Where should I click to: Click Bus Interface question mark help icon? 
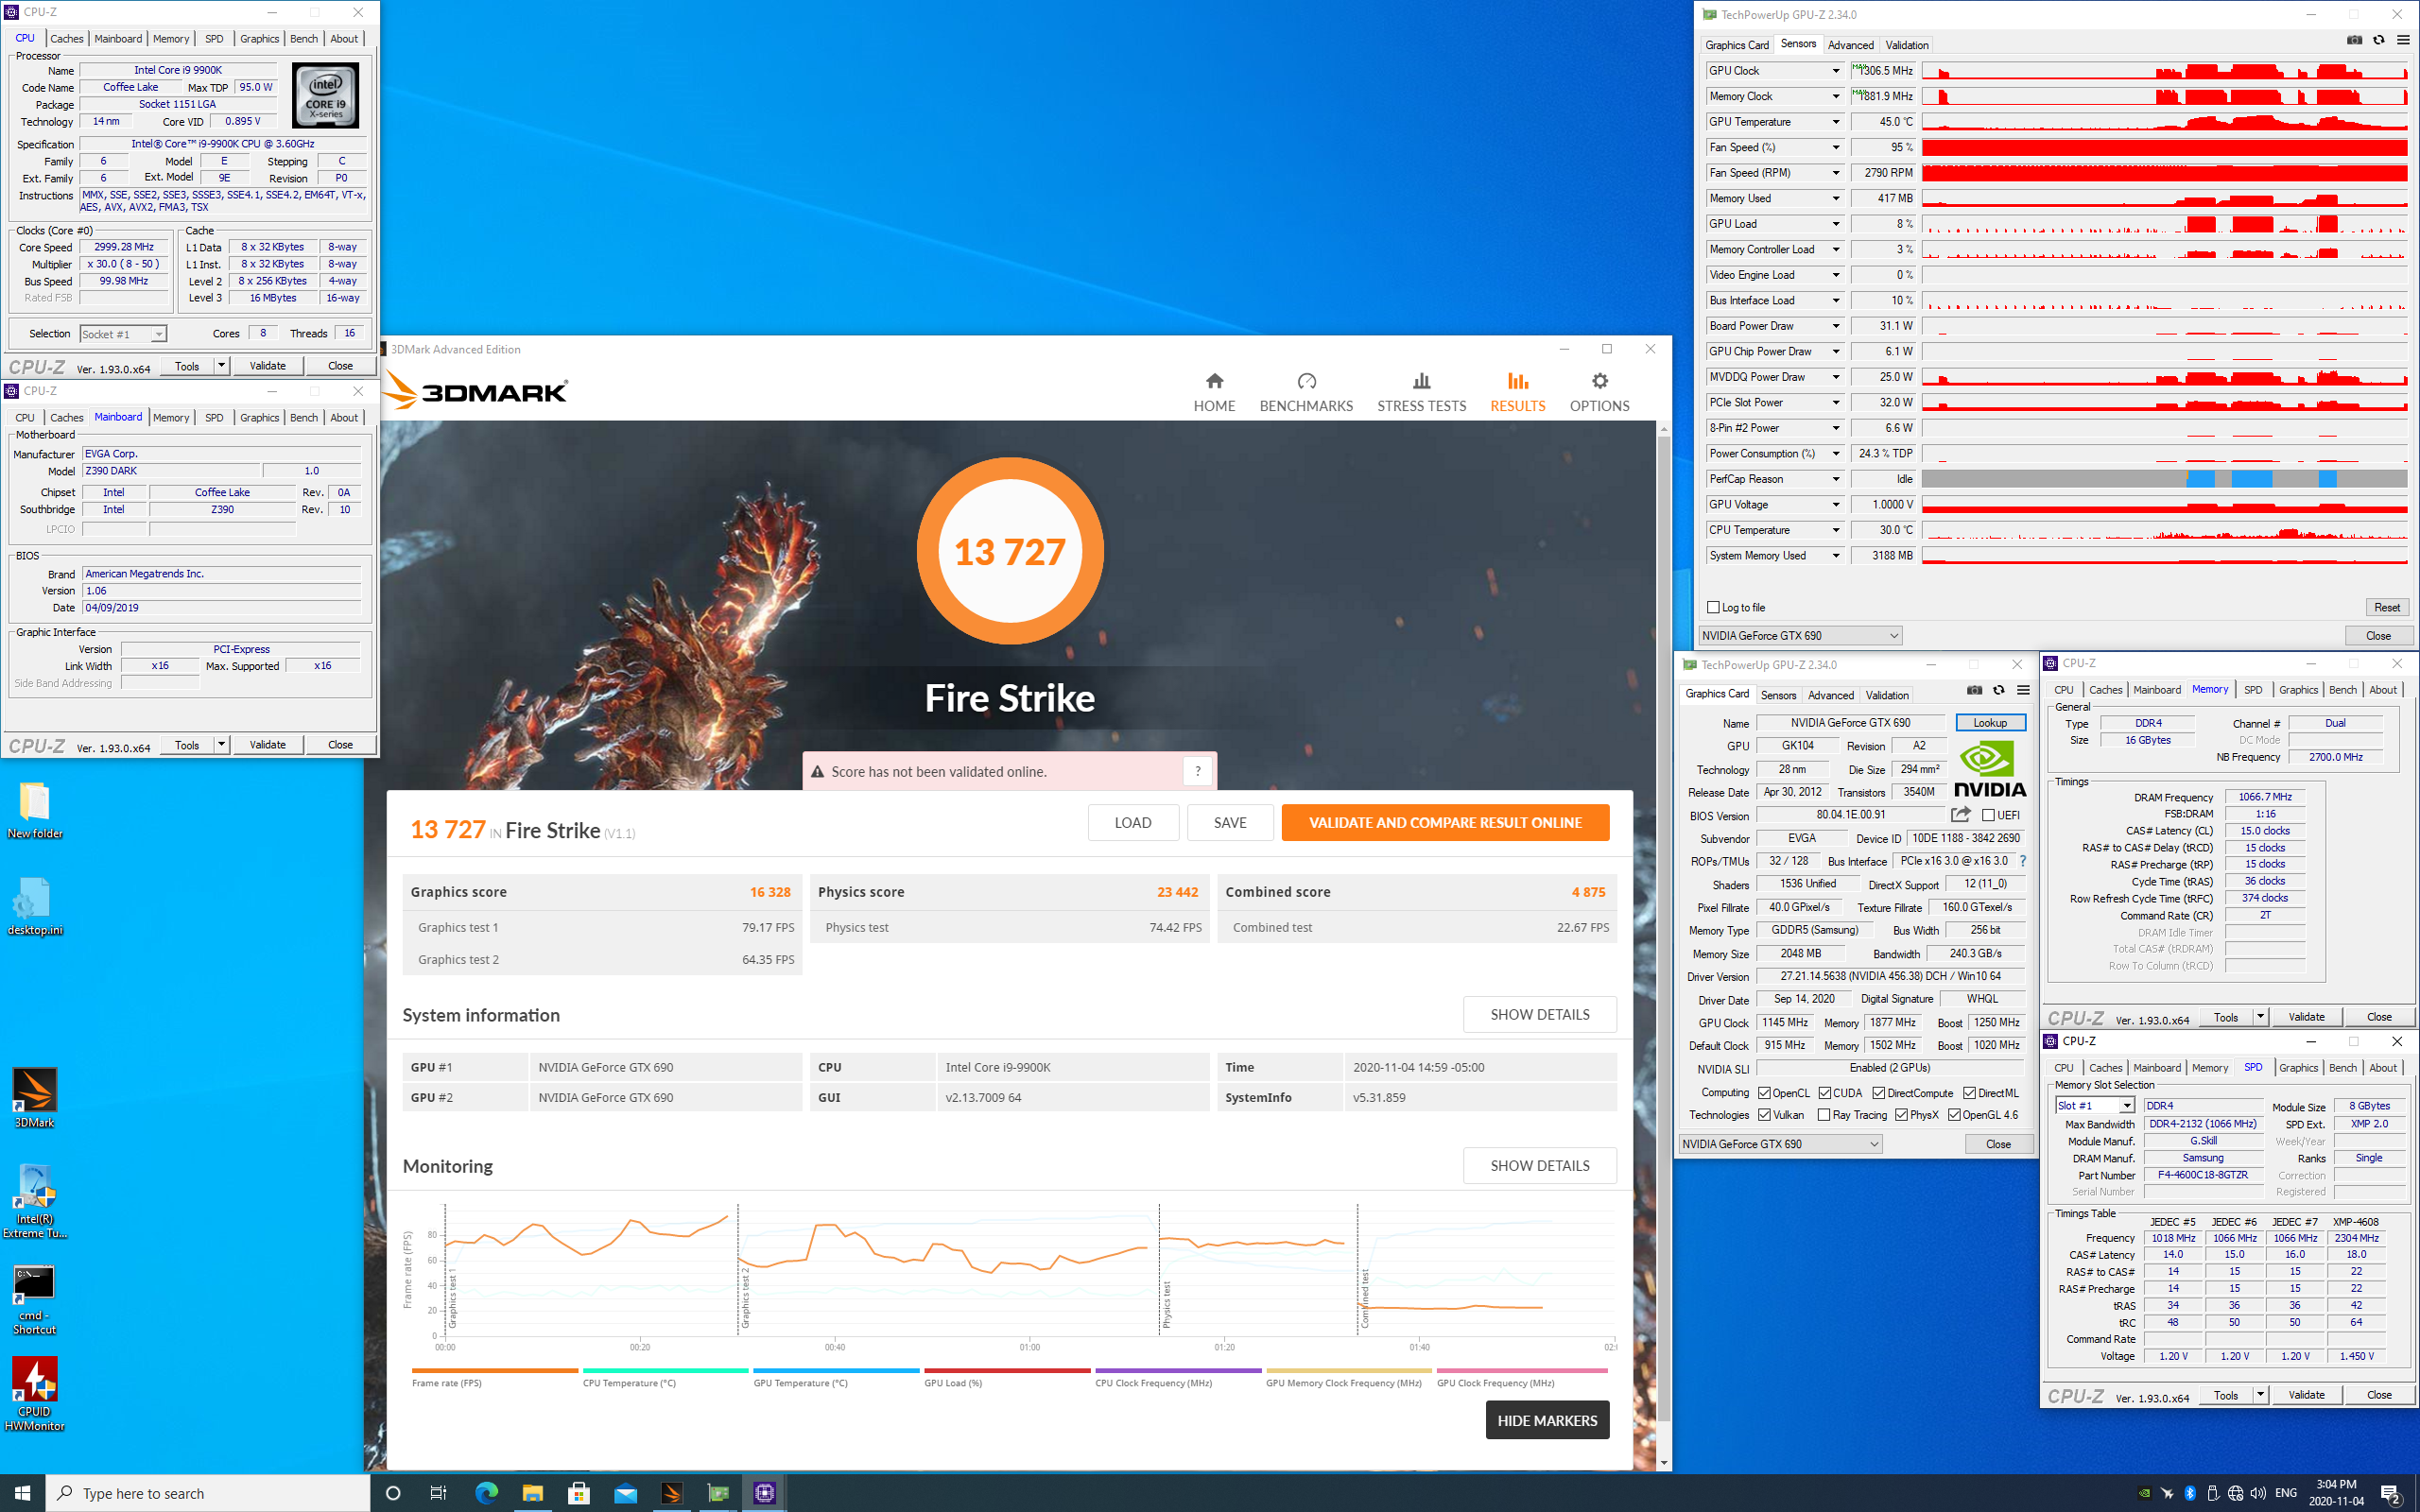(2023, 861)
